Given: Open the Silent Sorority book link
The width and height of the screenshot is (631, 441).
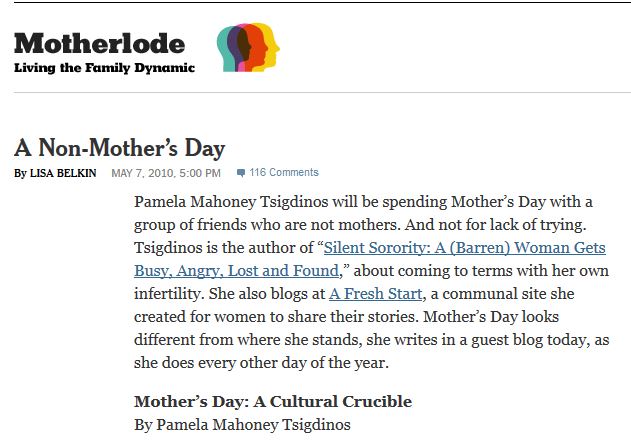Looking at the screenshot, I should pyautogui.click(x=465, y=247).
